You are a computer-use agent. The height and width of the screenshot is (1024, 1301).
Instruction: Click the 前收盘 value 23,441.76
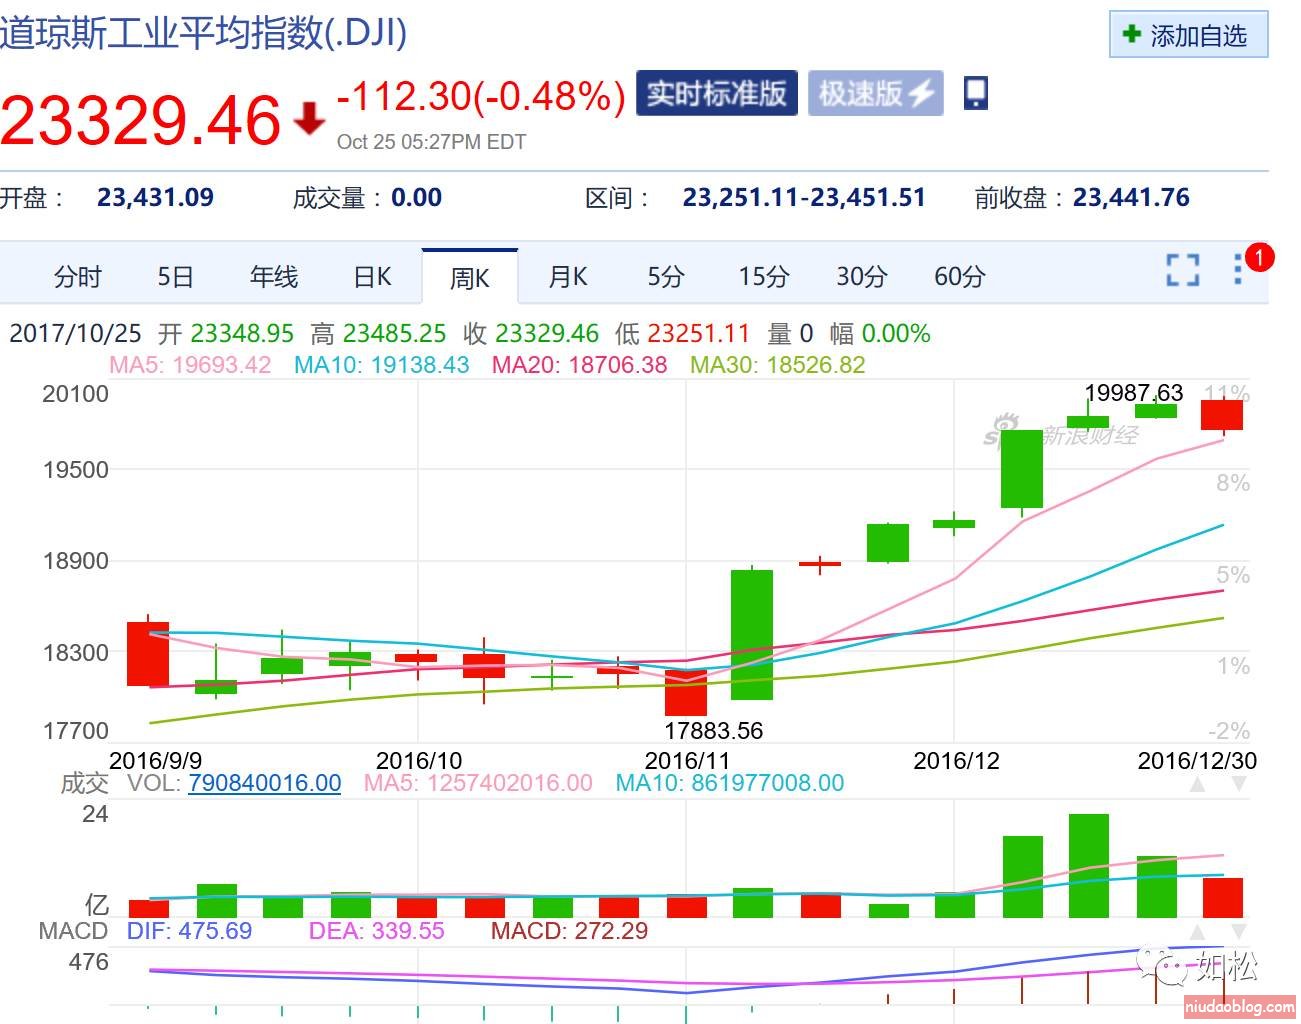click(x=1131, y=197)
